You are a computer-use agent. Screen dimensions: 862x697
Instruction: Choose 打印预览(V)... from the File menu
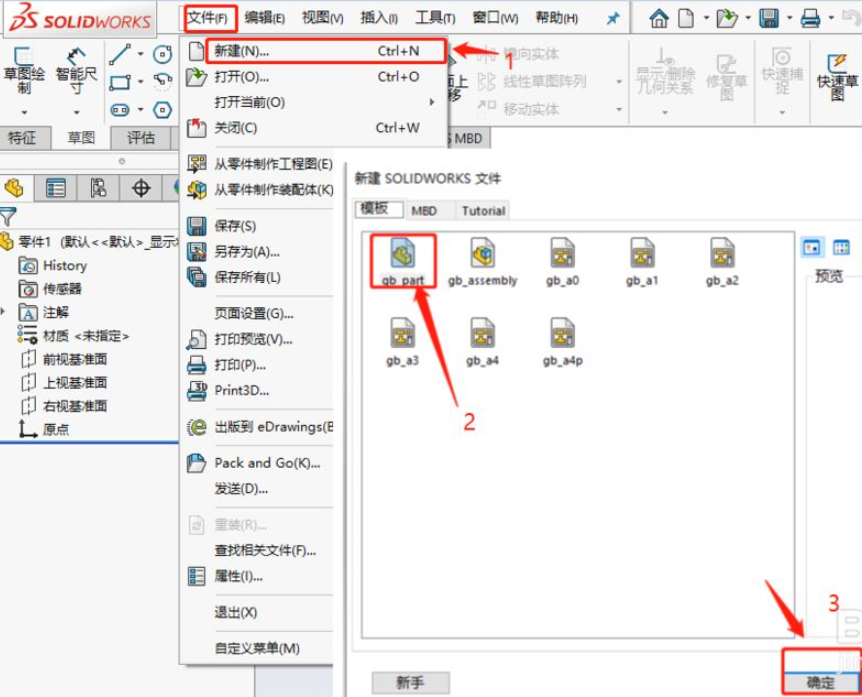click(259, 339)
